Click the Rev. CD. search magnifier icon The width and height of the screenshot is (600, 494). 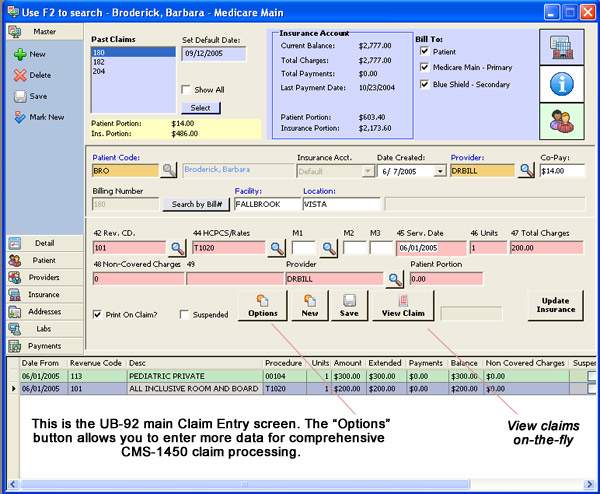(x=177, y=247)
